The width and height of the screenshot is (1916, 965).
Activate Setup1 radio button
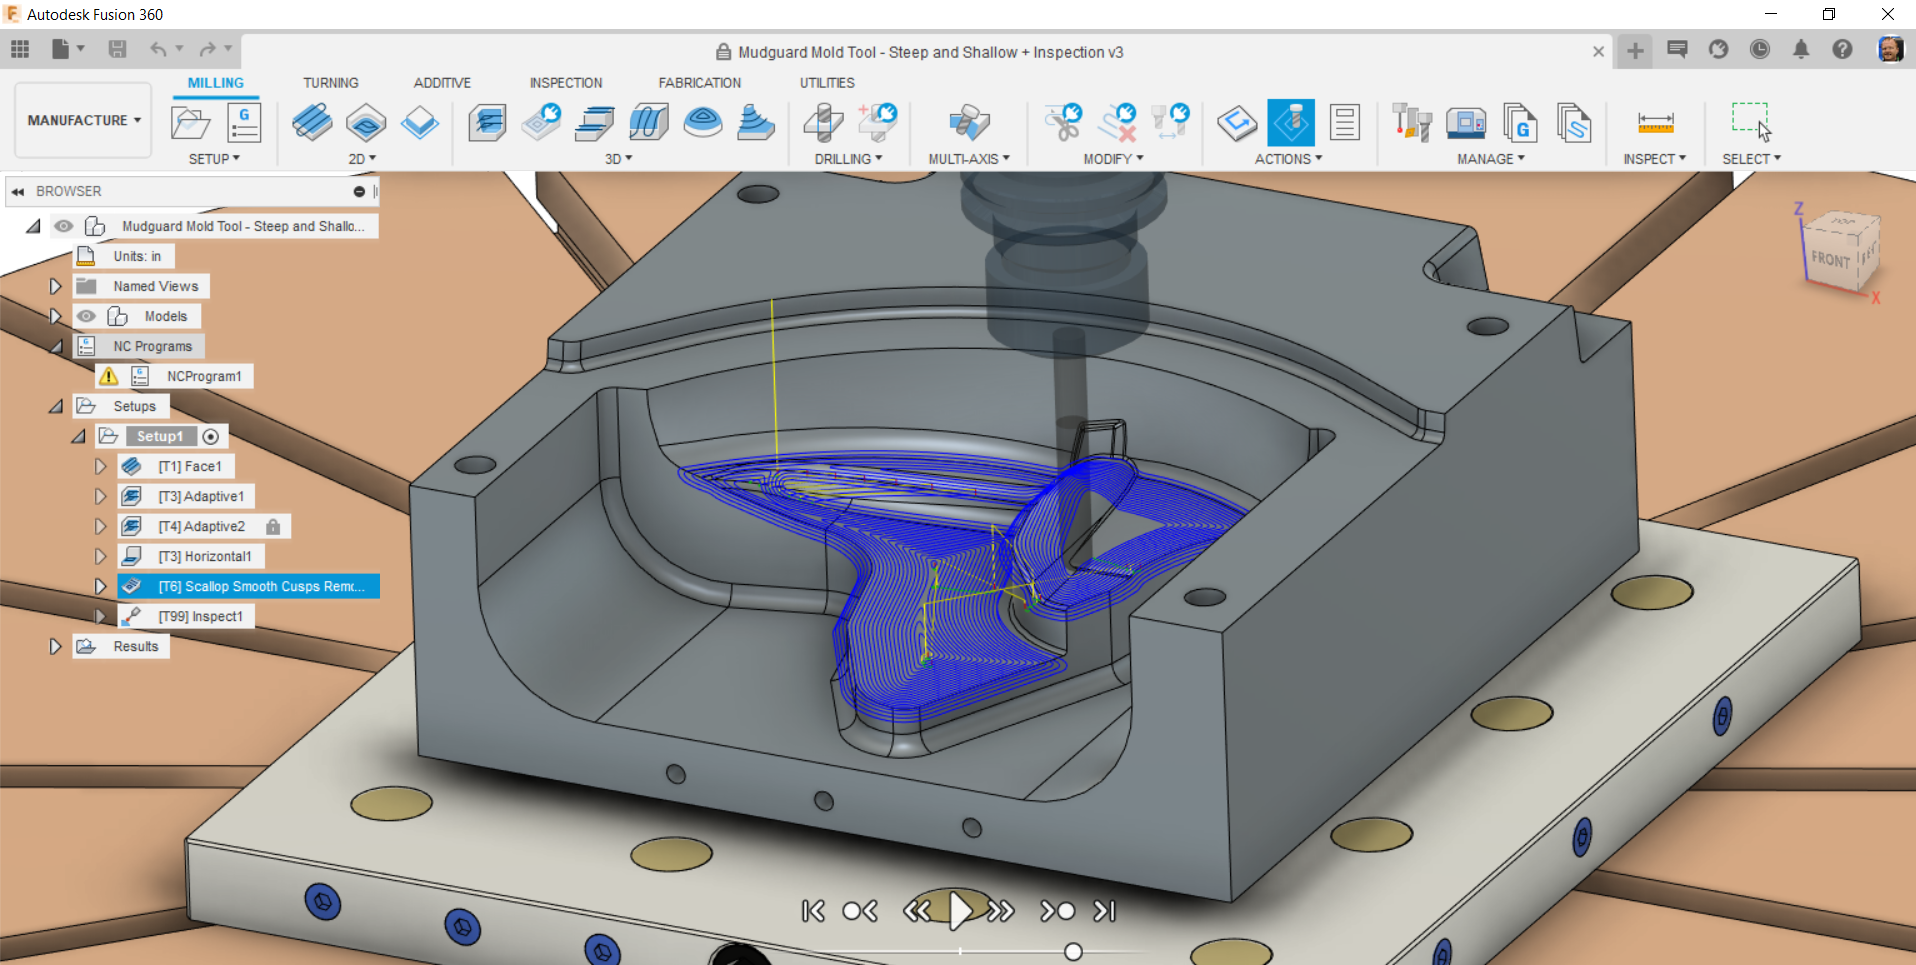[211, 436]
